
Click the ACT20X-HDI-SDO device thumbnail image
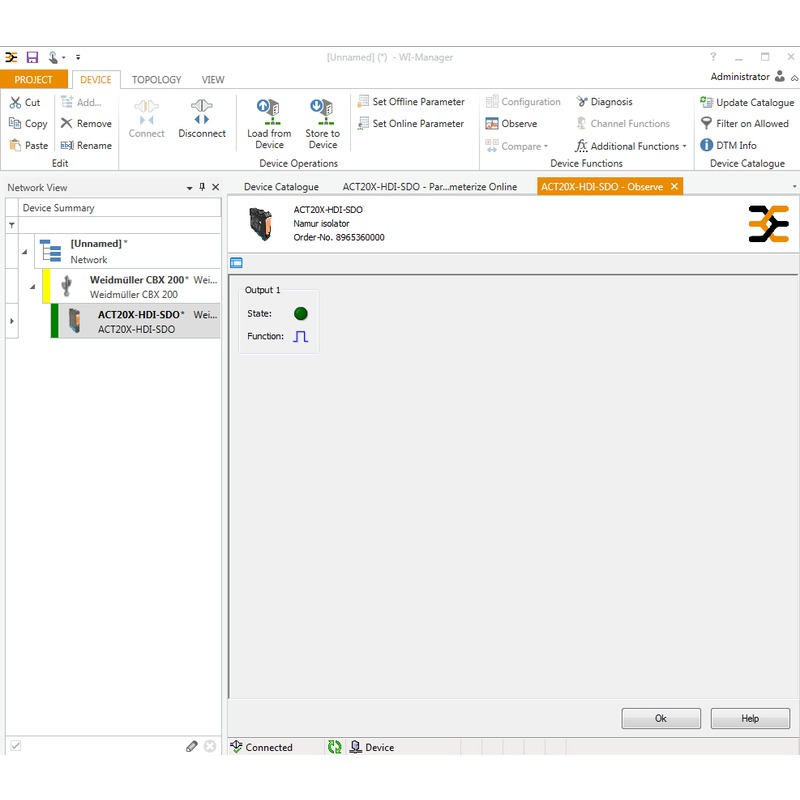(x=260, y=224)
